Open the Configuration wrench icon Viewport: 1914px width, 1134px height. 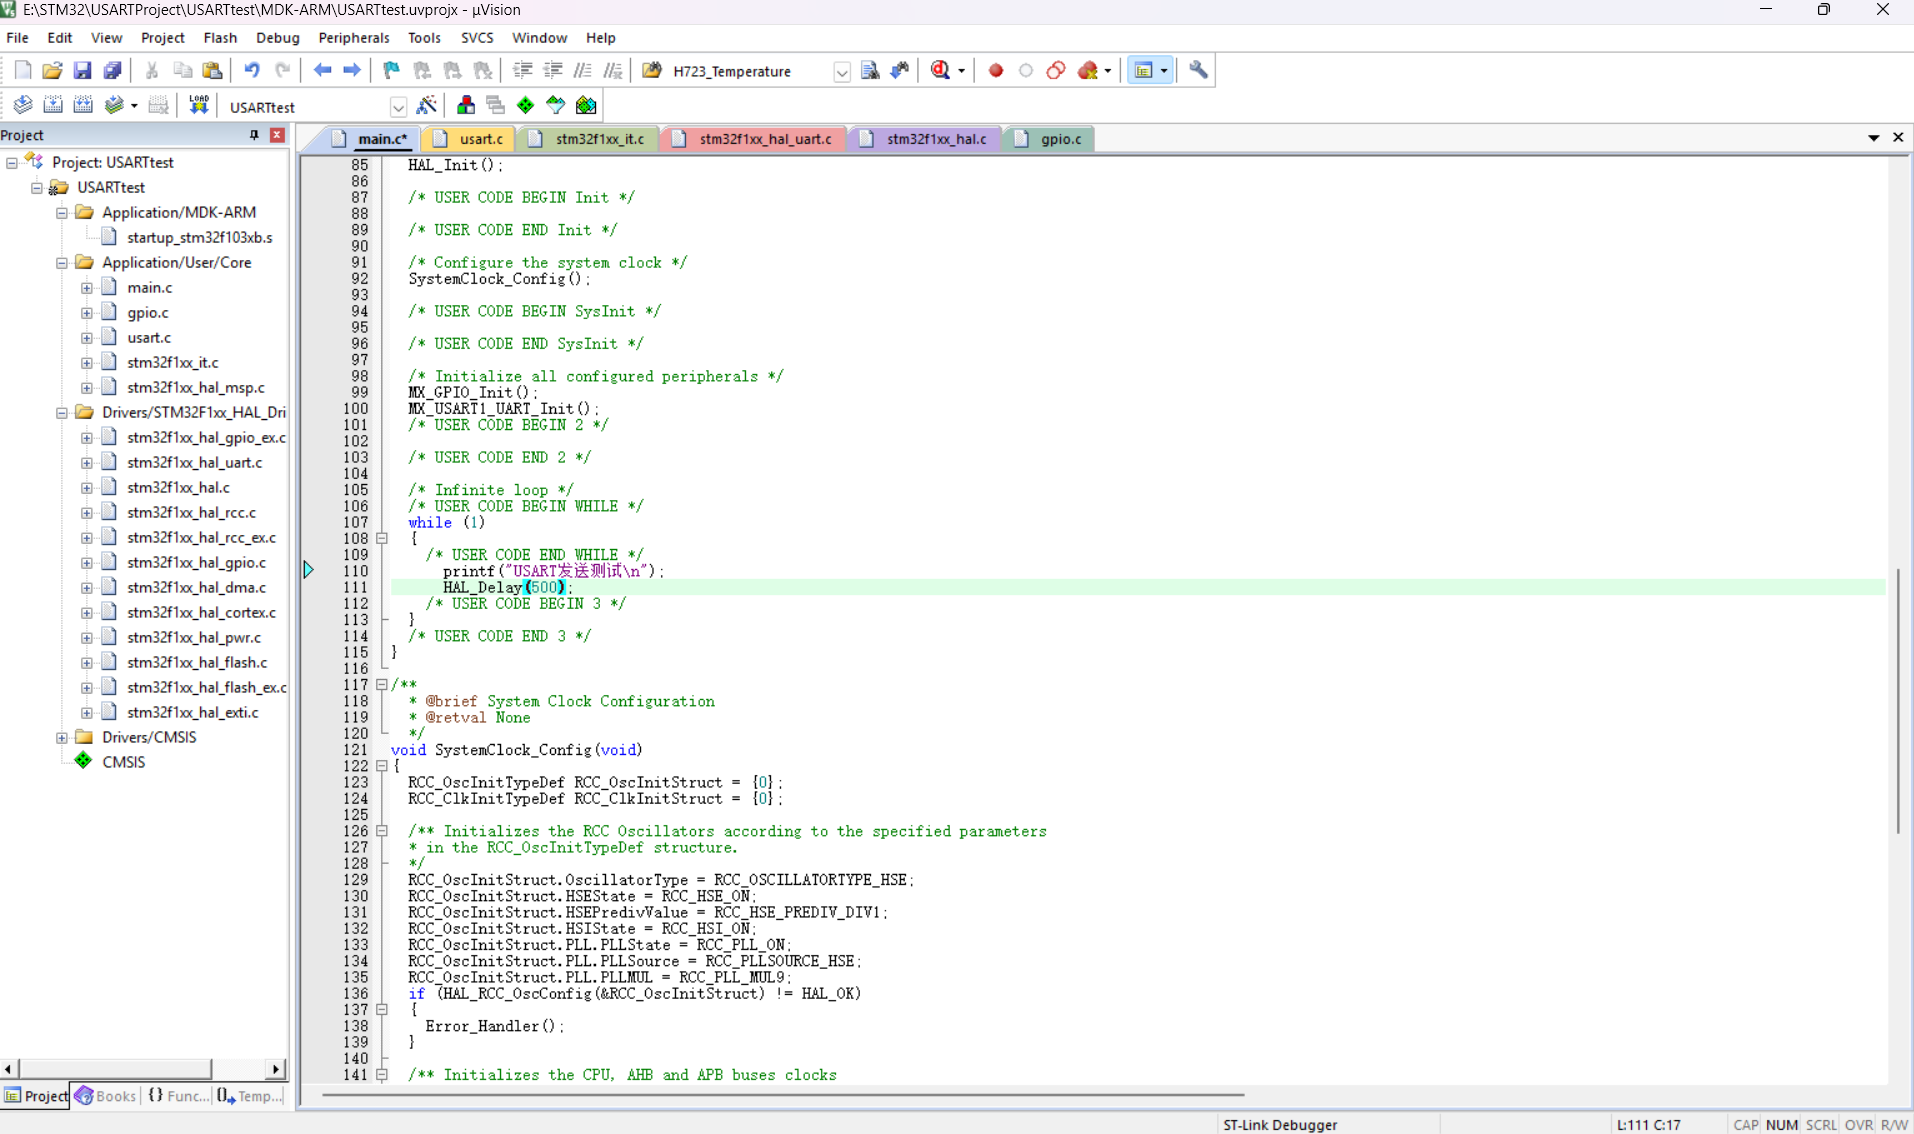(x=1198, y=70)
